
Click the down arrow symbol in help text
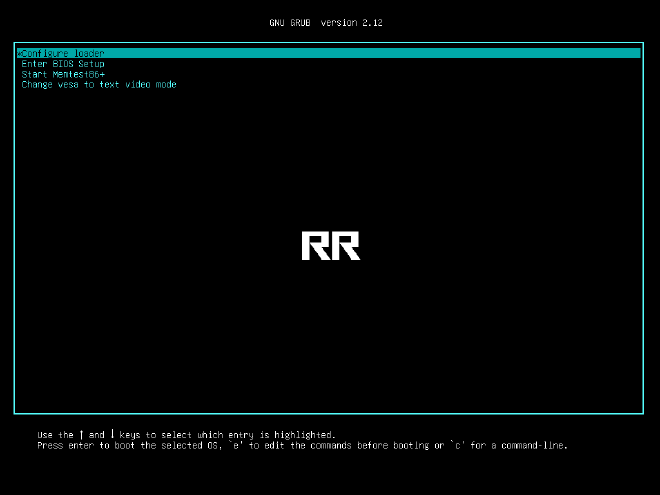(112, 435)
